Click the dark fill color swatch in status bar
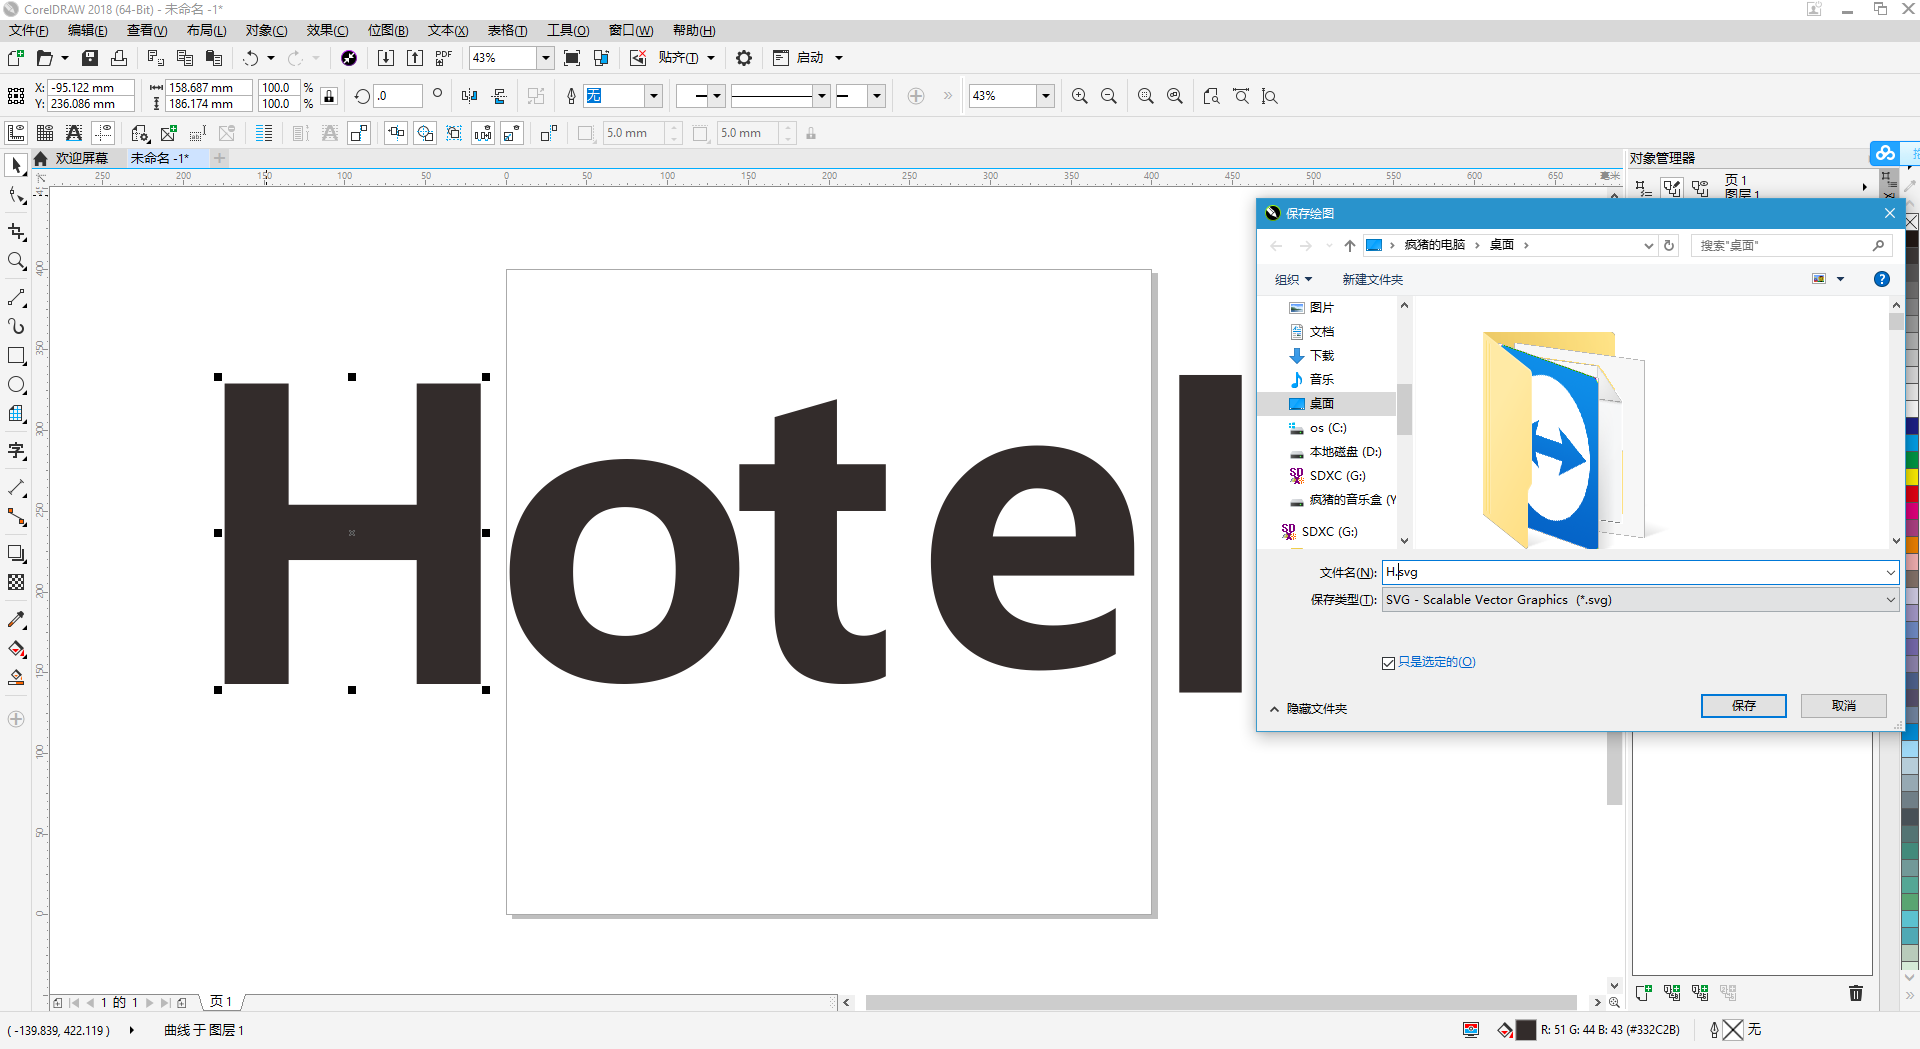This screenshot has height=1049, width=1920. [x=1525, y=1030]
